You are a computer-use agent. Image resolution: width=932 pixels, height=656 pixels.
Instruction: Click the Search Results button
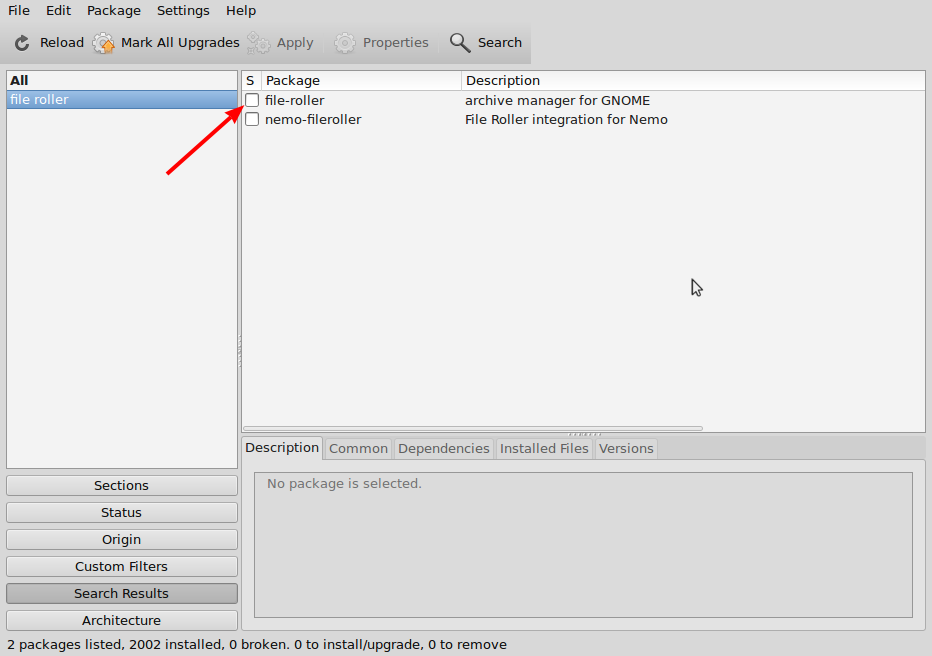point(122,594)
